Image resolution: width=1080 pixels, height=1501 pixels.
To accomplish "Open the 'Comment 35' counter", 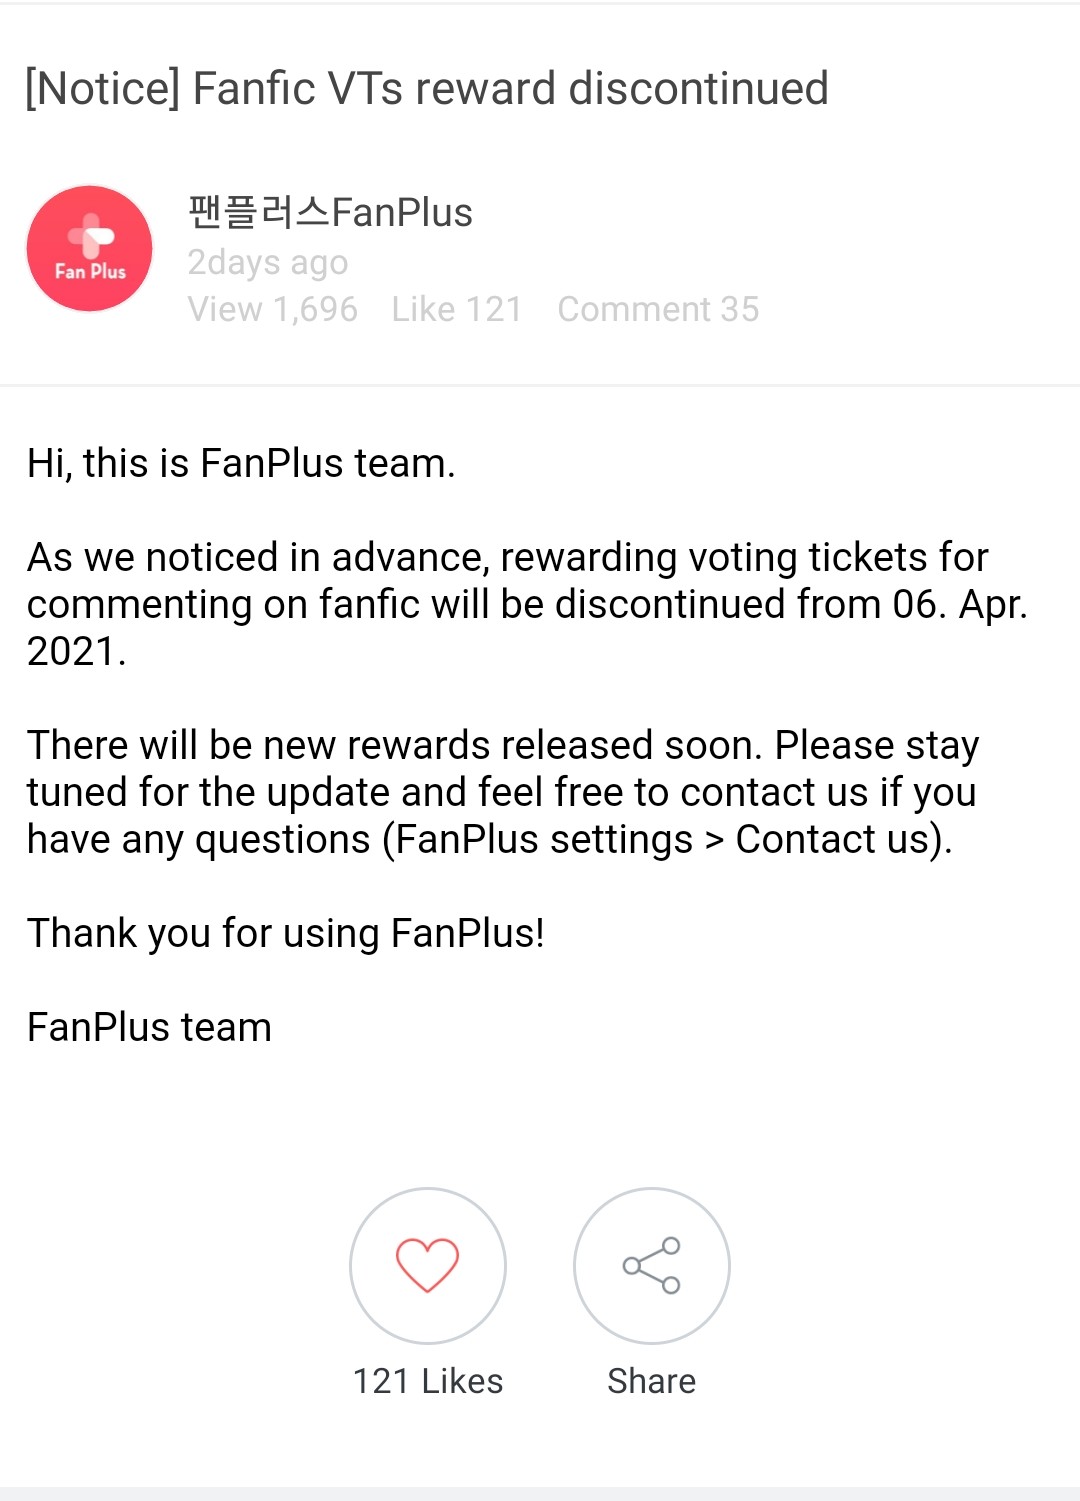I will [658, 309].
